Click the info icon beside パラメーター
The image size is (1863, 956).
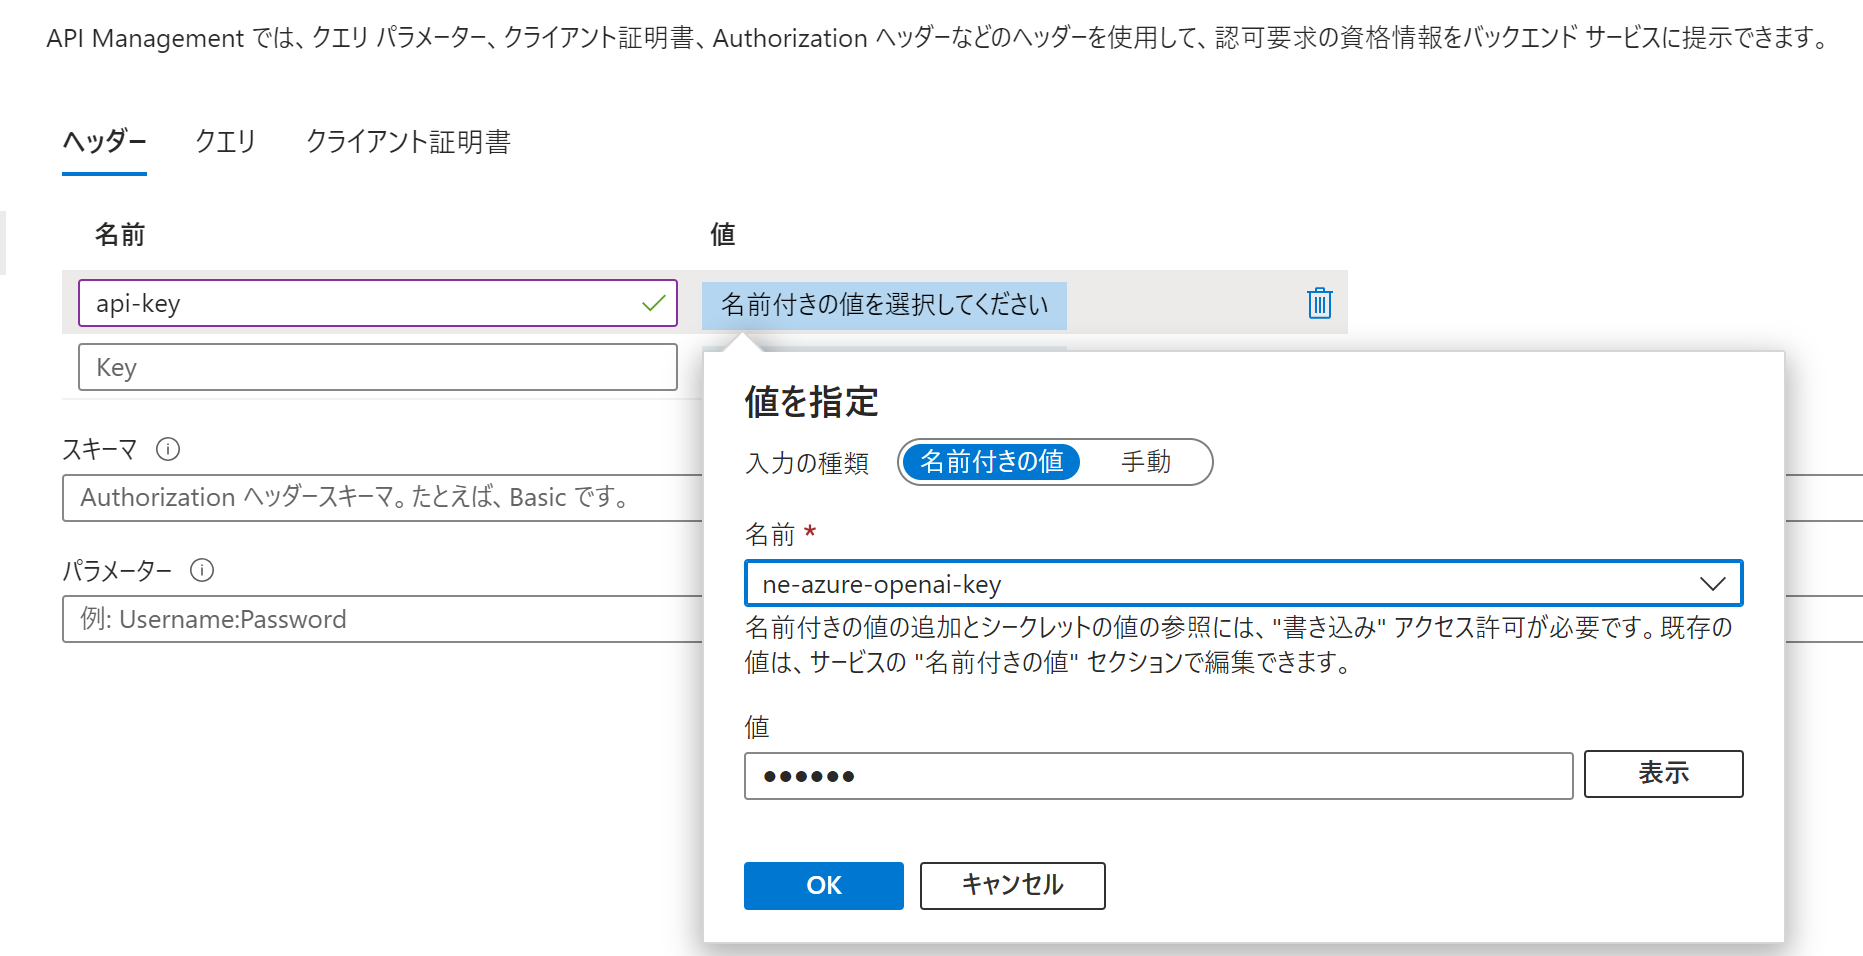202,570
